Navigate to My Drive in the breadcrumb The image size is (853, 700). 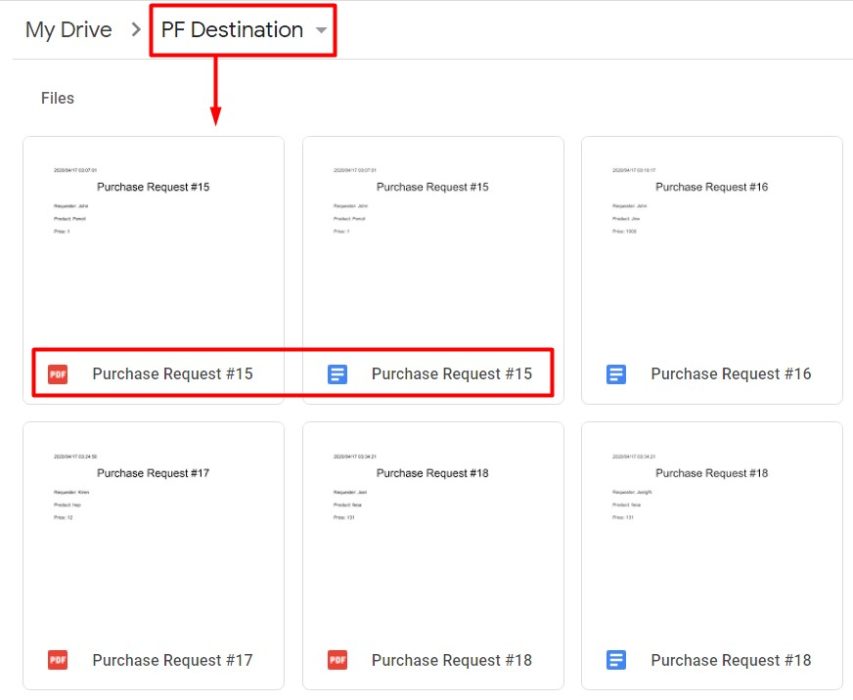click(x=68, y=30)
